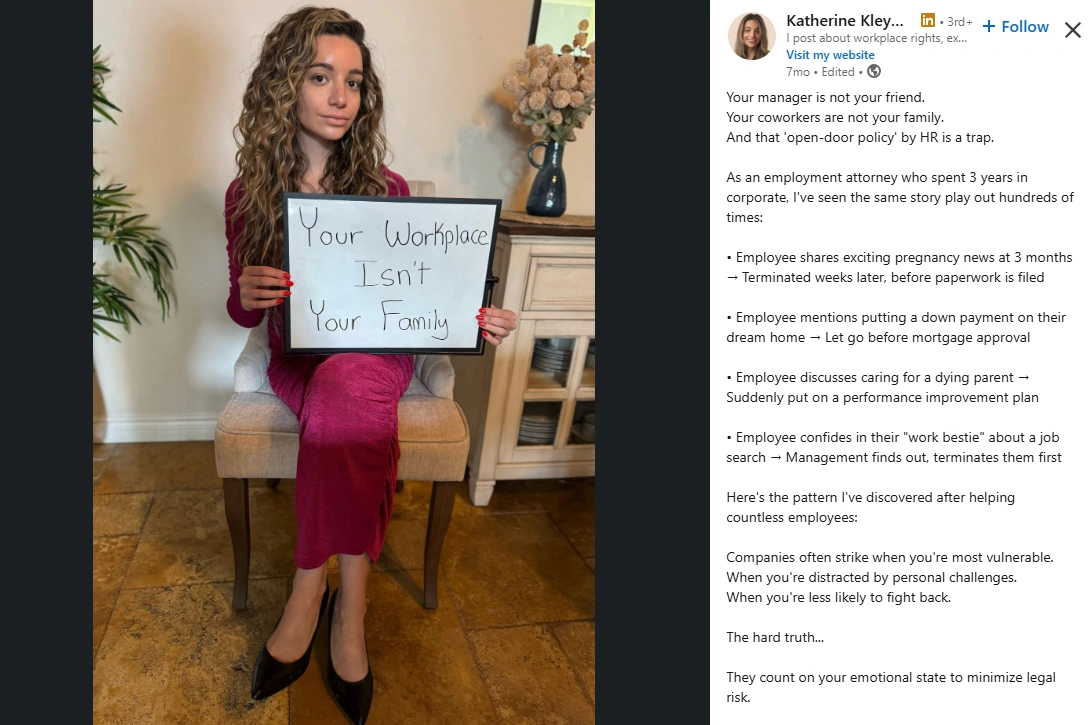Click the pregnancy news bullet paragraph
This screenshot has width=1088, height=725.
point(899,267)
